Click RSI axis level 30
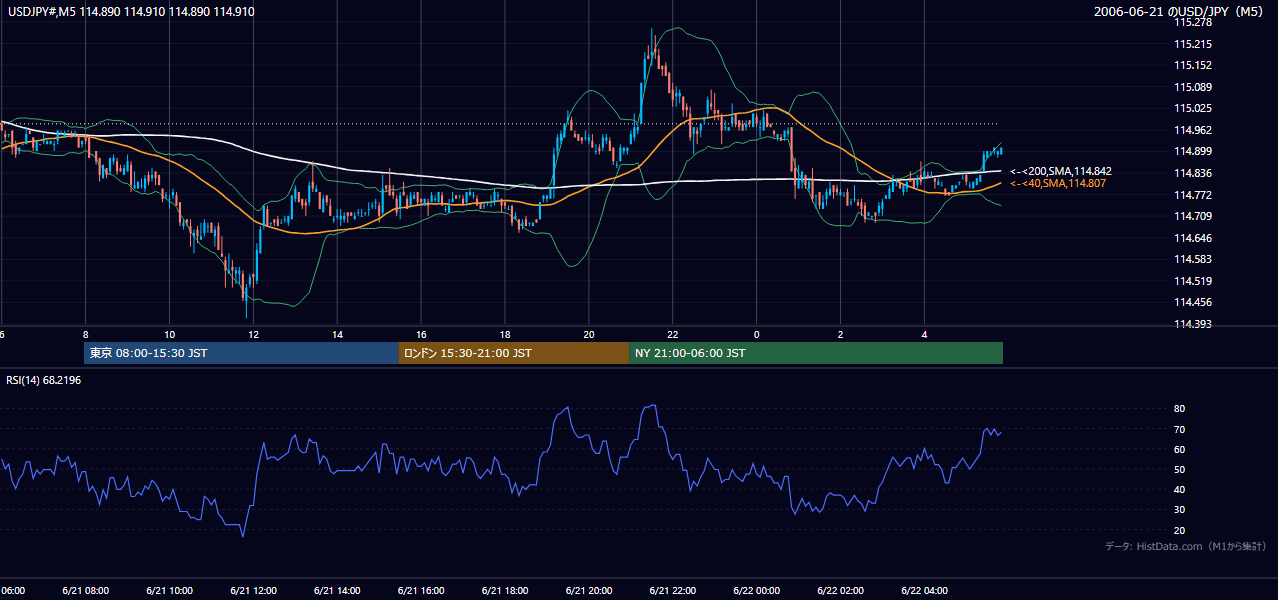The width and height of the screenshot is (1278, 600). click(x=1179, y=510)
